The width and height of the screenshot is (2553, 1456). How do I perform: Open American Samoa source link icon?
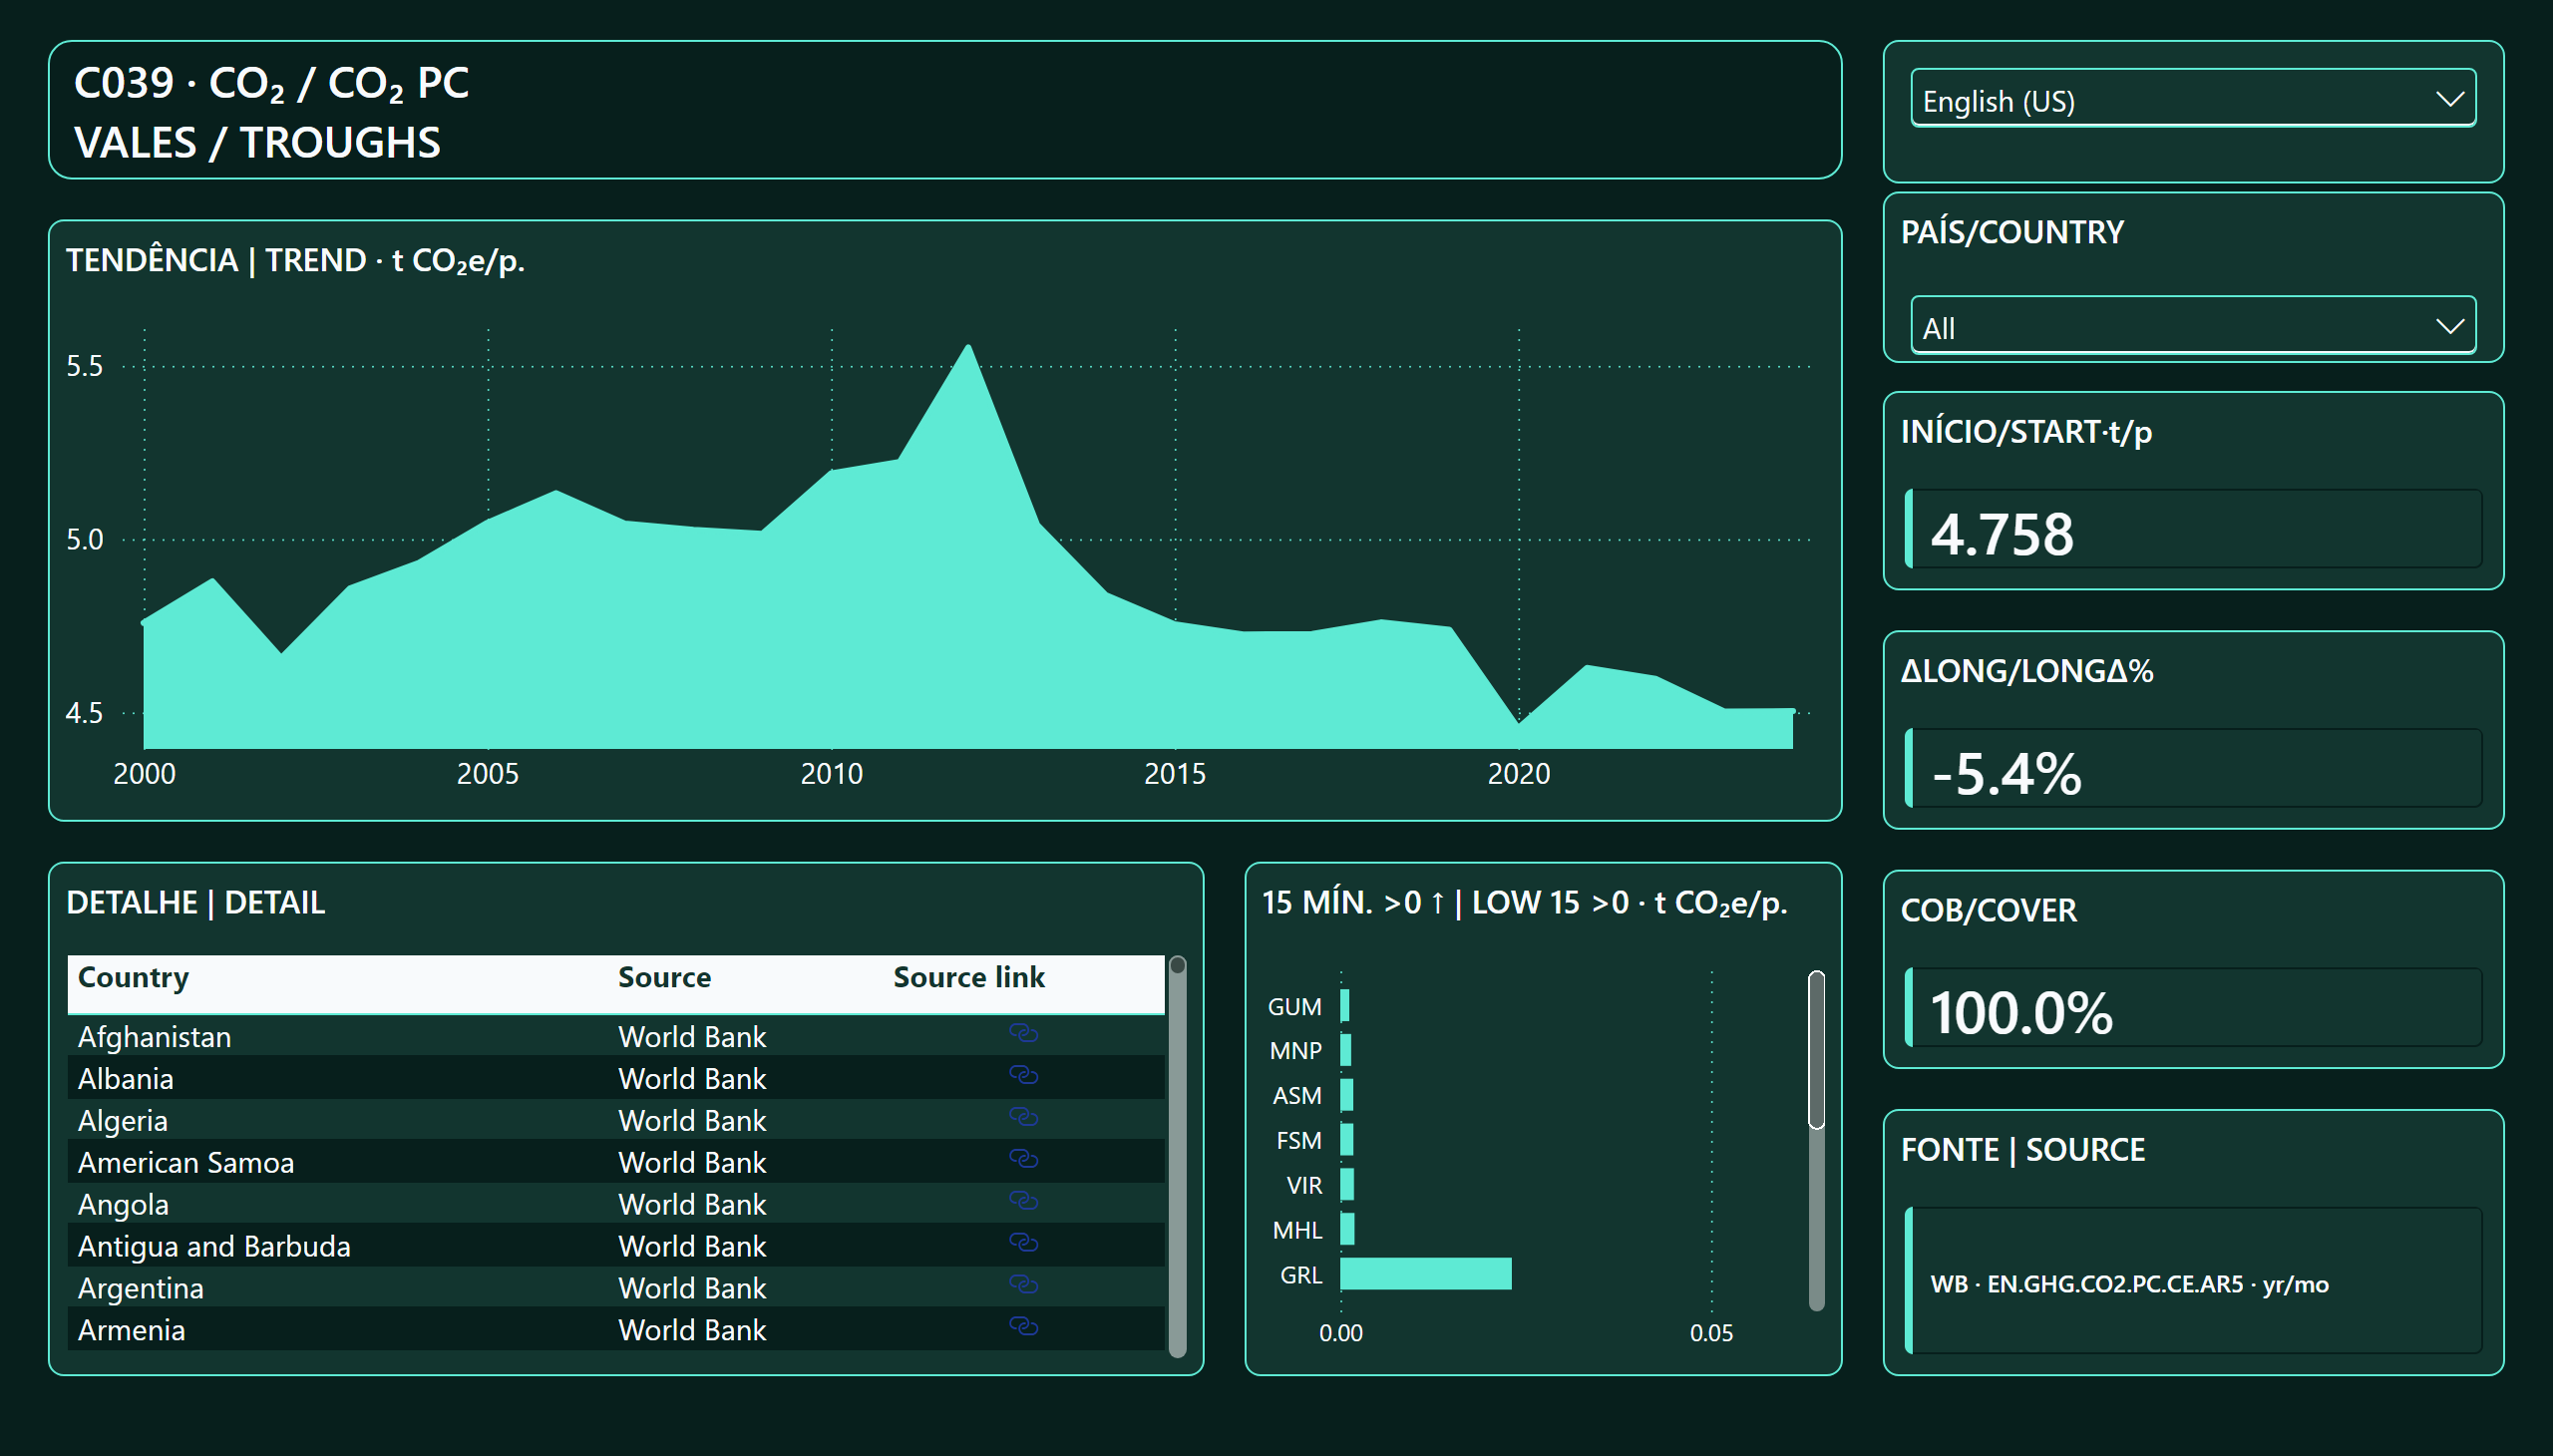[x=1023, y=1159]
